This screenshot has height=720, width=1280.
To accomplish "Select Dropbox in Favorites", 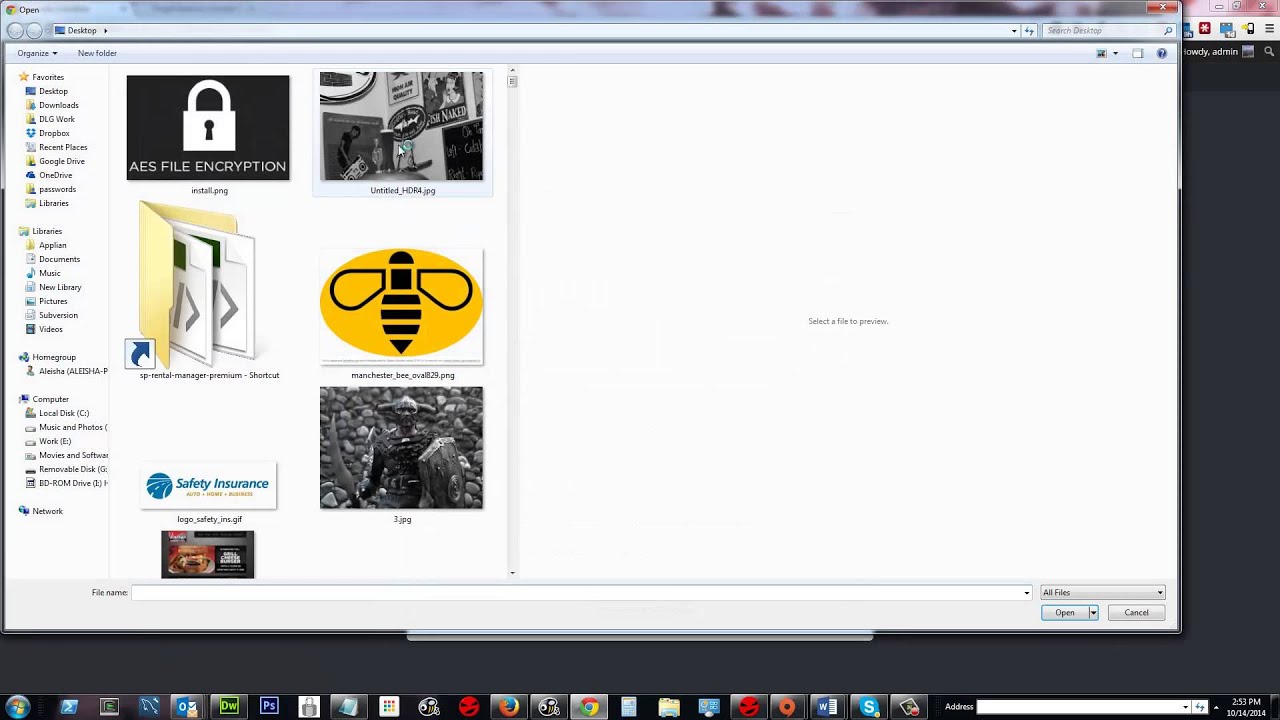I will [x=54, y=133].
